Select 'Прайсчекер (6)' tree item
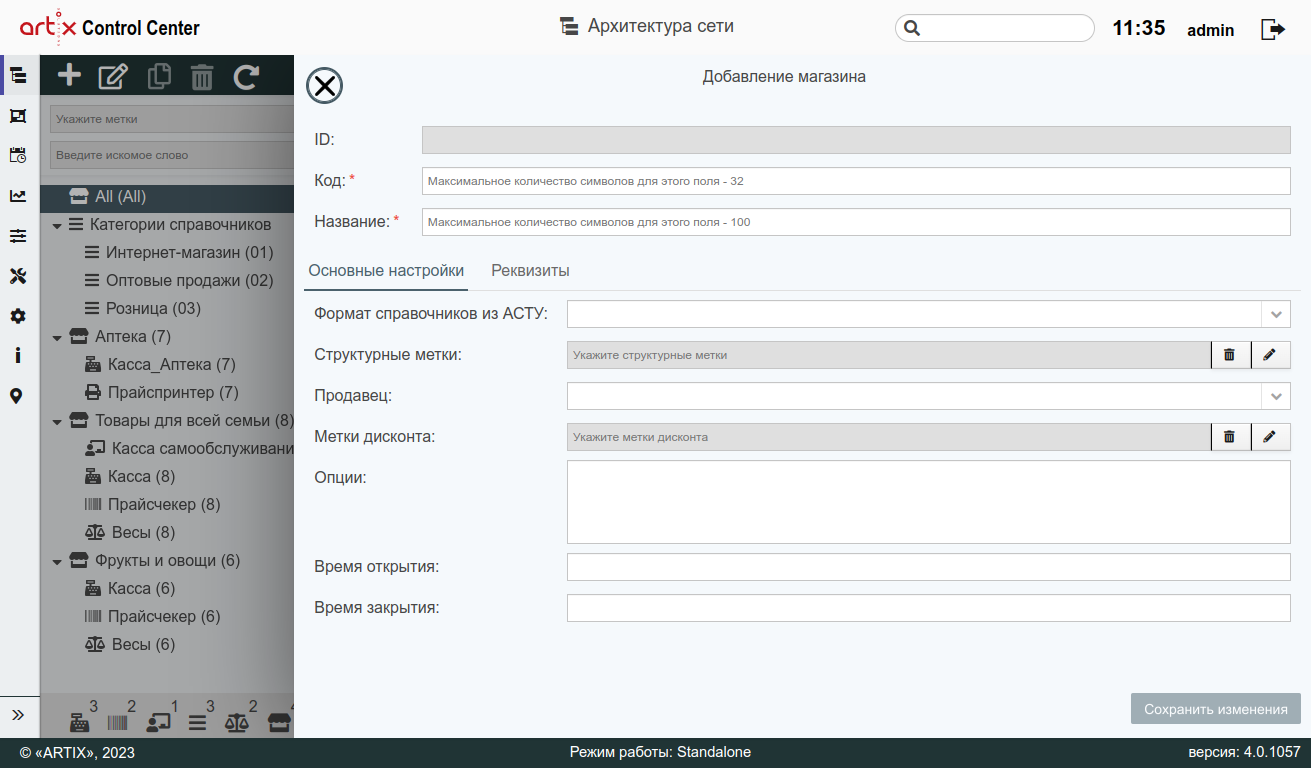This screenshot has width=1311, height=768. click(x=151, y=617)
